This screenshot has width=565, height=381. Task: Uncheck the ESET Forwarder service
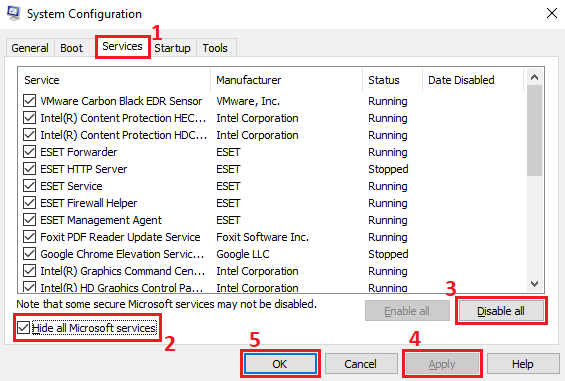click(x=29, y=152)
